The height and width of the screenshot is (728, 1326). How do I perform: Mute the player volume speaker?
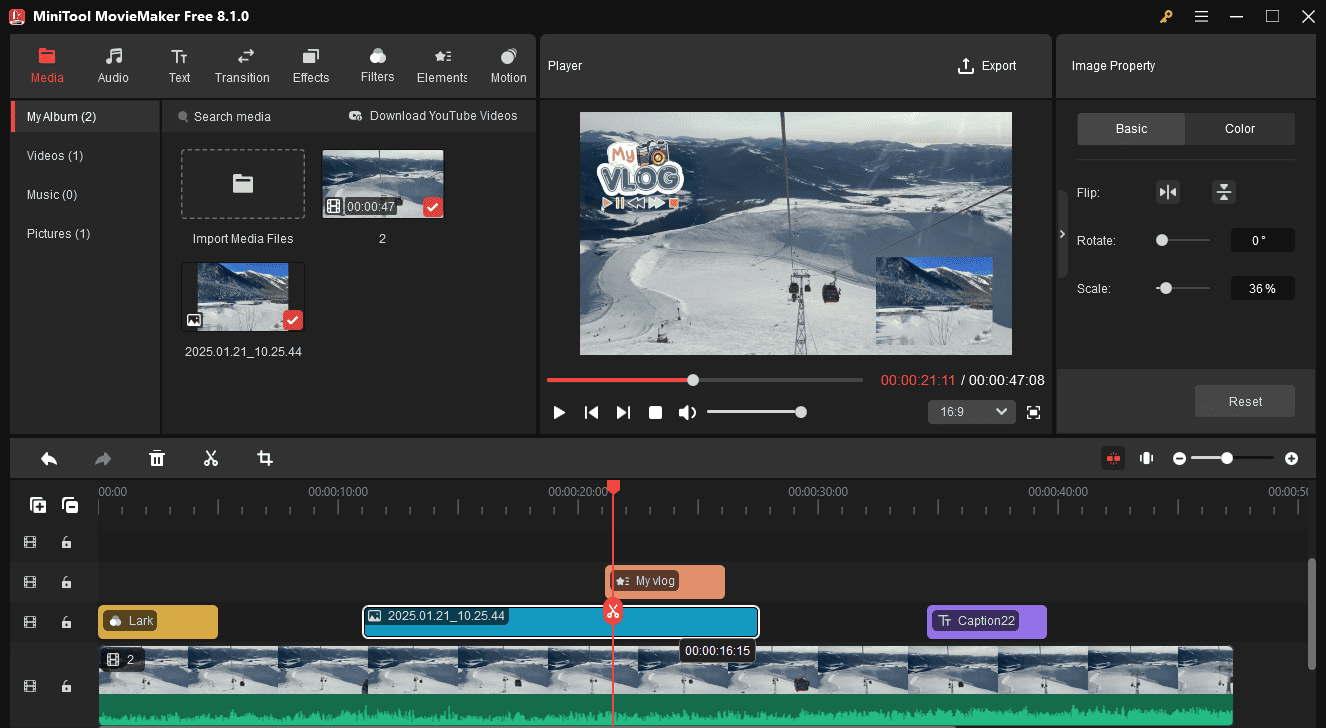click(687, 411)
